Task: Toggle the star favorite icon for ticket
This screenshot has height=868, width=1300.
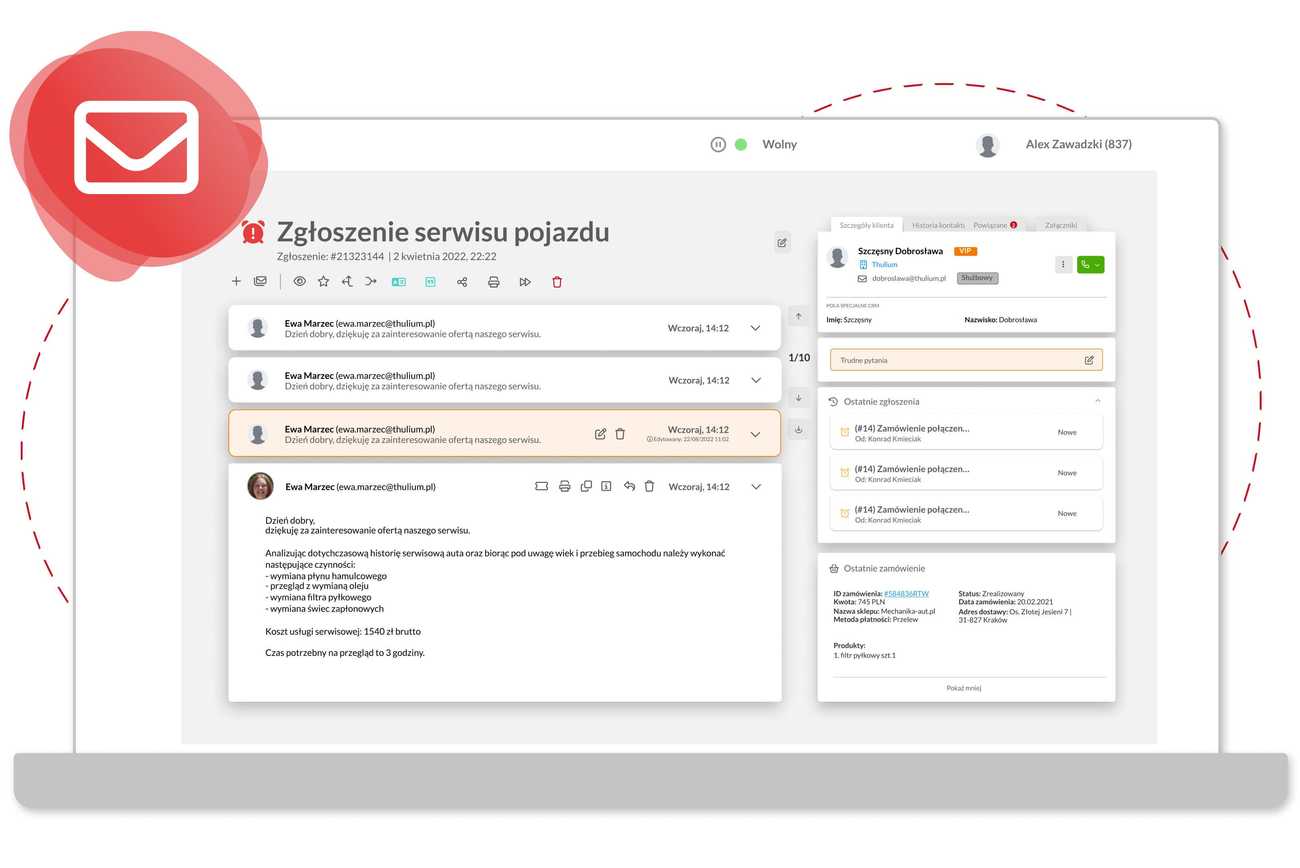Action: (323, 282)
